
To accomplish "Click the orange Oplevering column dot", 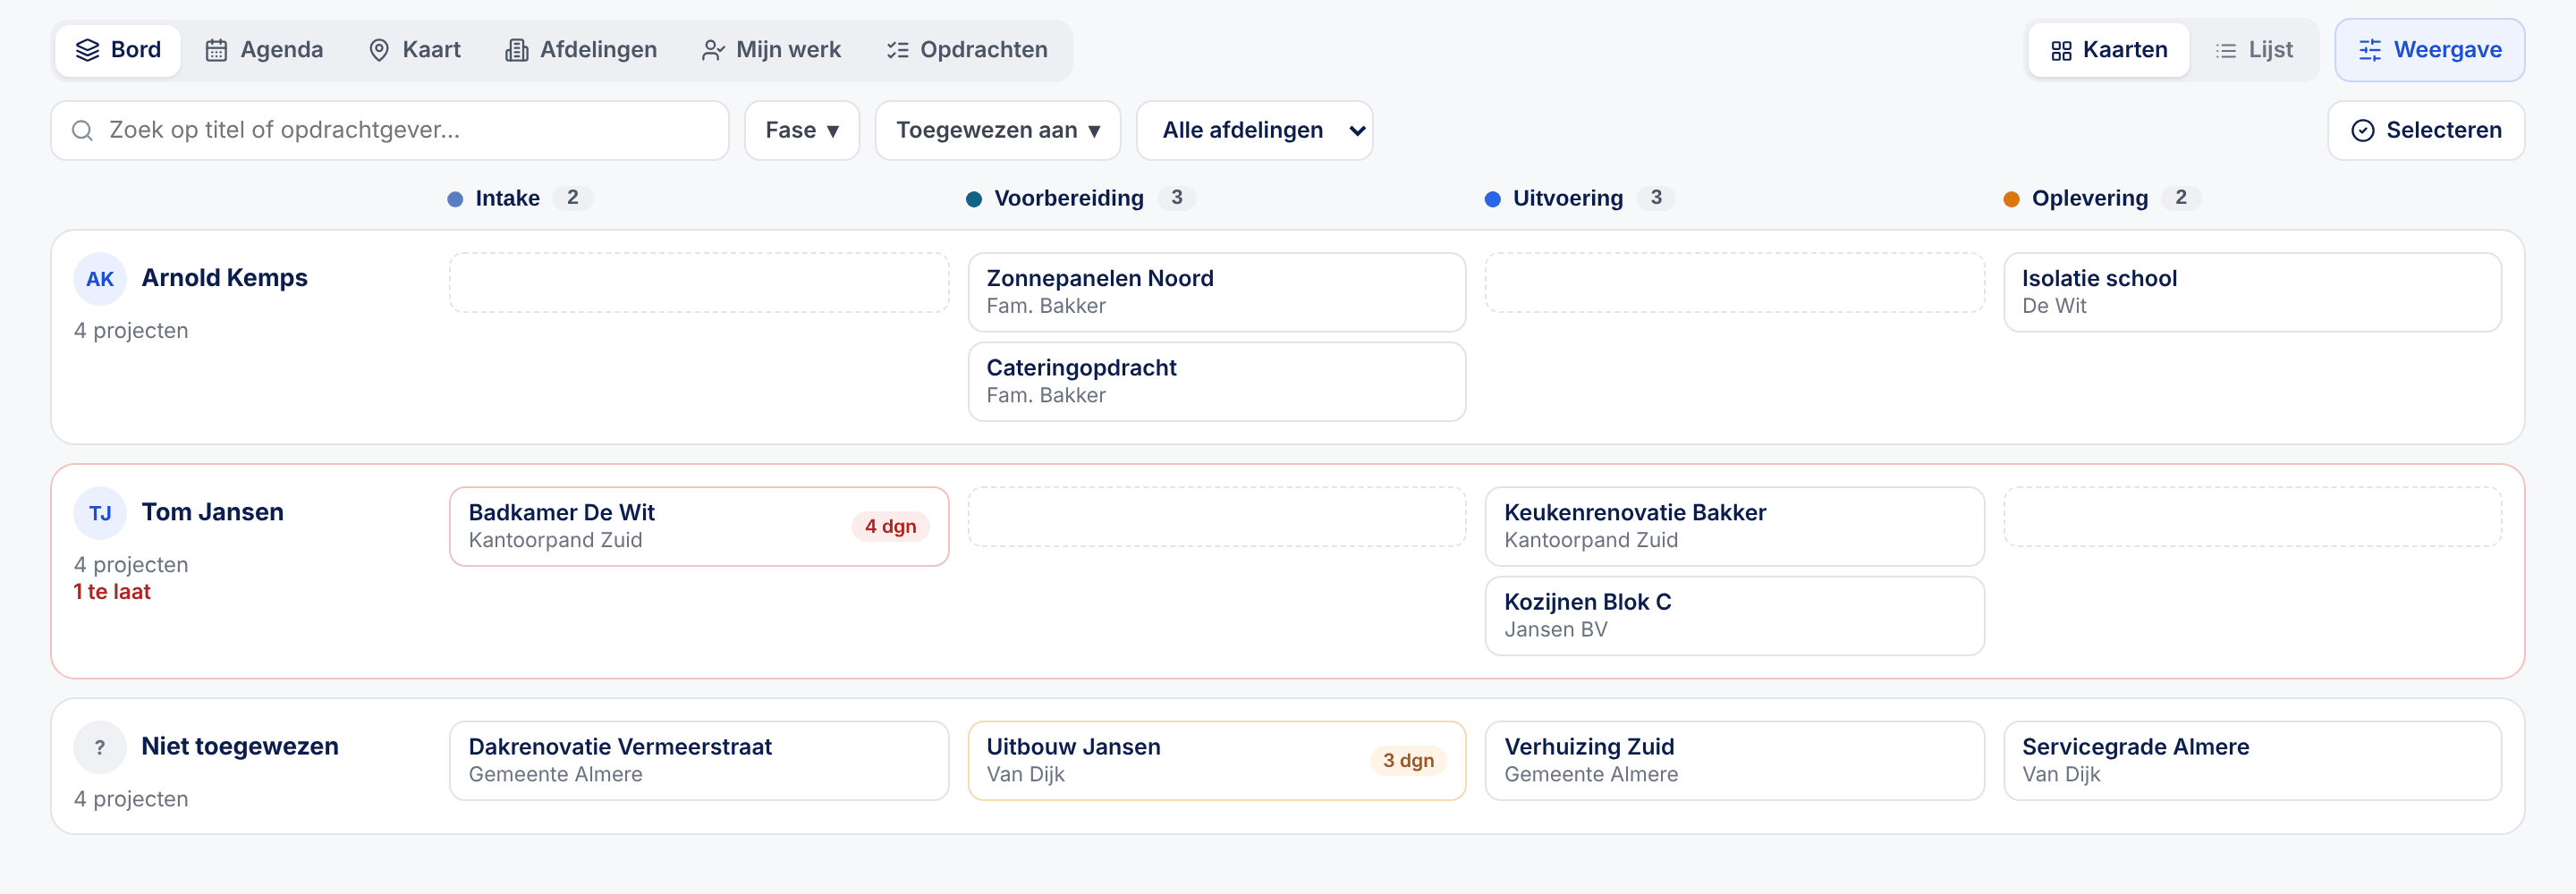I will point(2011,199).
